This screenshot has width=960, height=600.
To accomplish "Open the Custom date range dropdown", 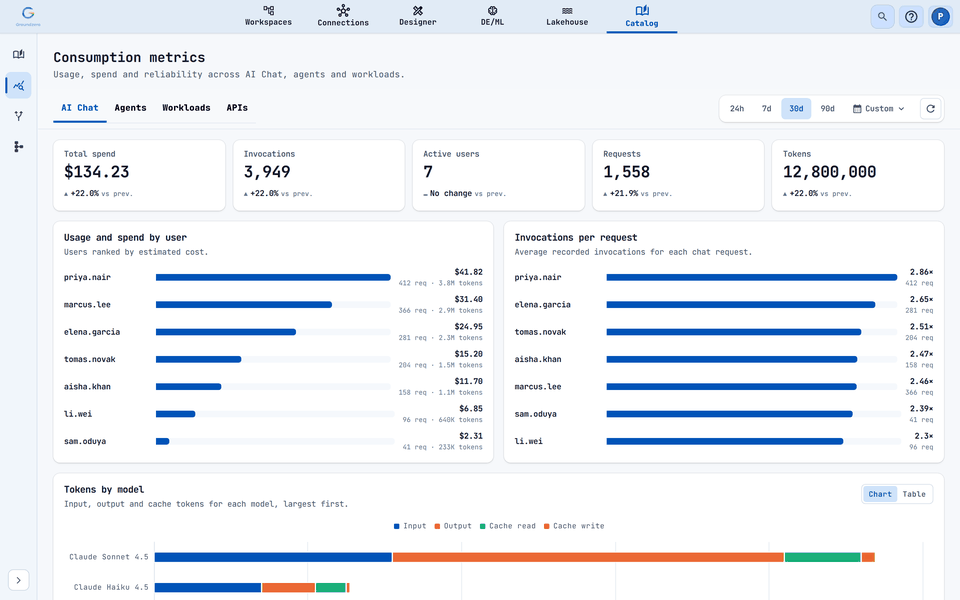I will 879,108.
